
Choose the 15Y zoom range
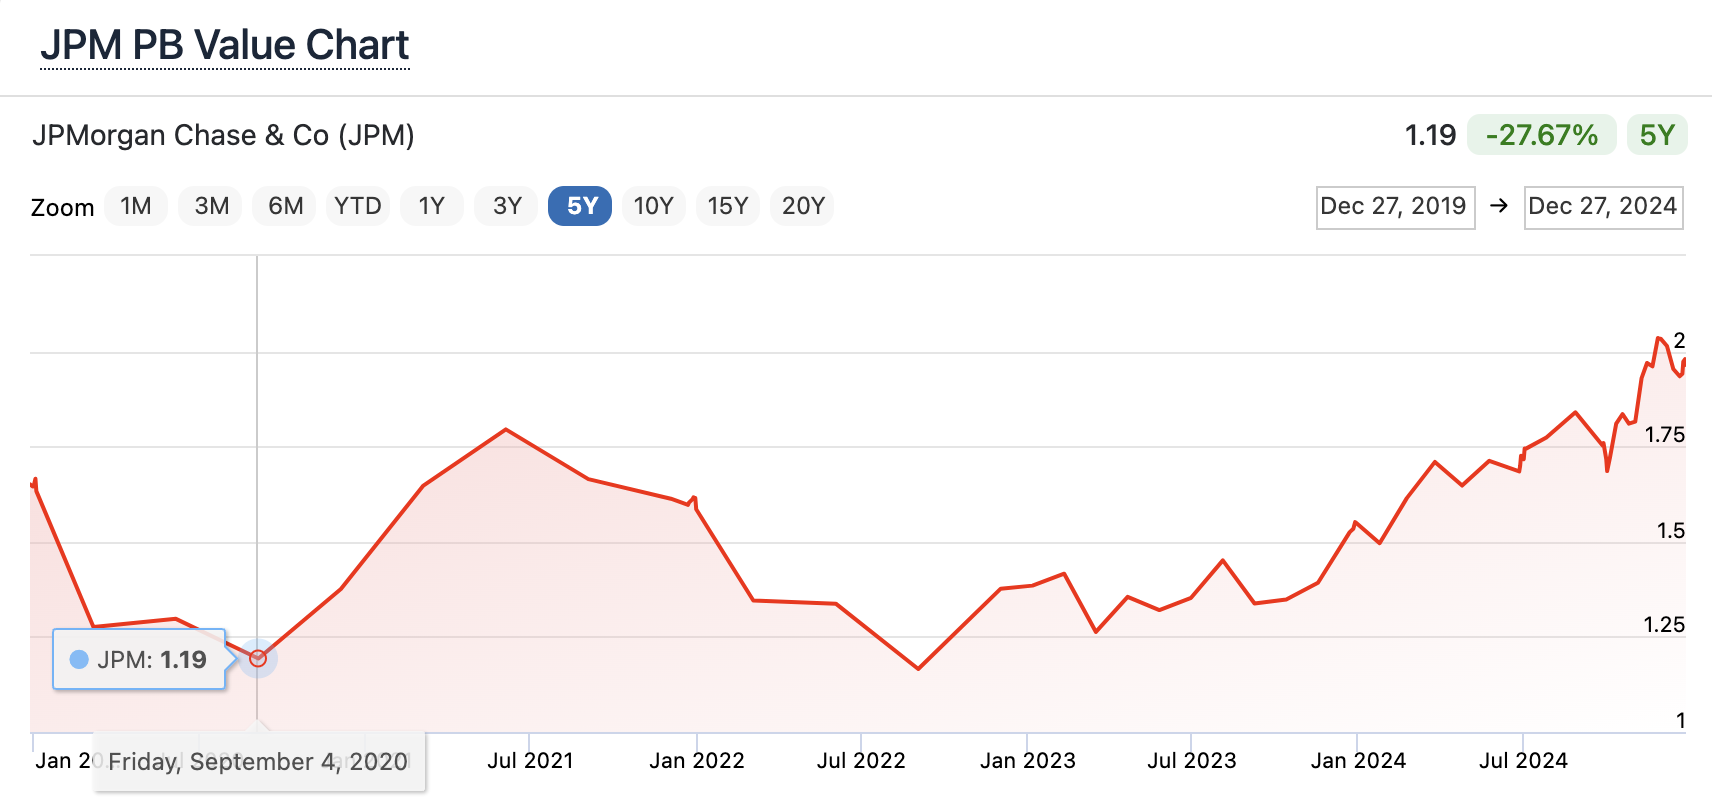point(727,206)
